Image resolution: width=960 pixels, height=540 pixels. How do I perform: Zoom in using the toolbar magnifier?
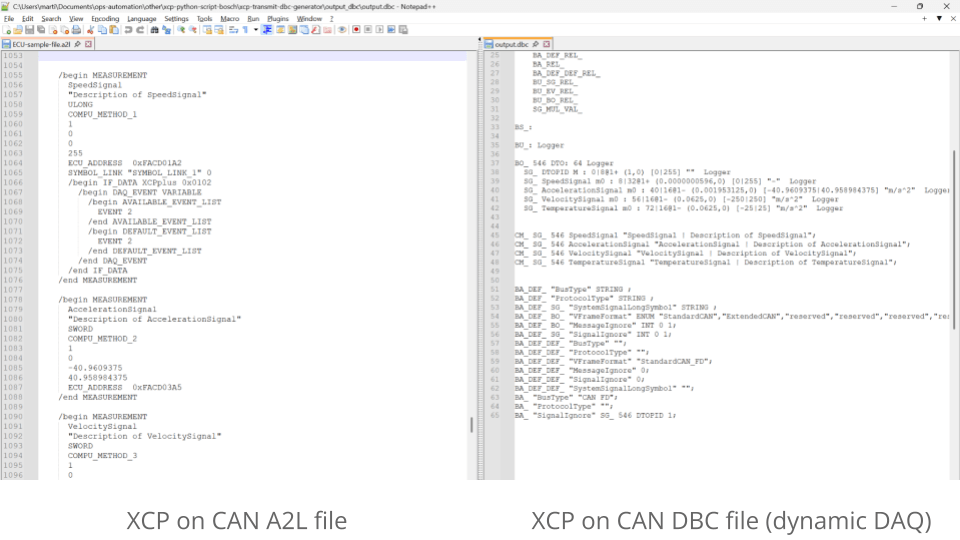tap(181, 29)
